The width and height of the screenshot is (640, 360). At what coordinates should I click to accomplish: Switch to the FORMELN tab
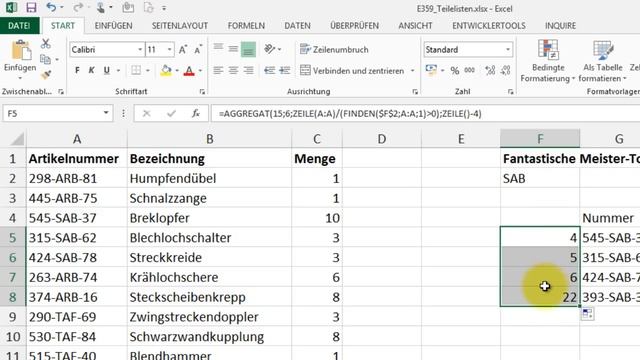tap(246, 25)
